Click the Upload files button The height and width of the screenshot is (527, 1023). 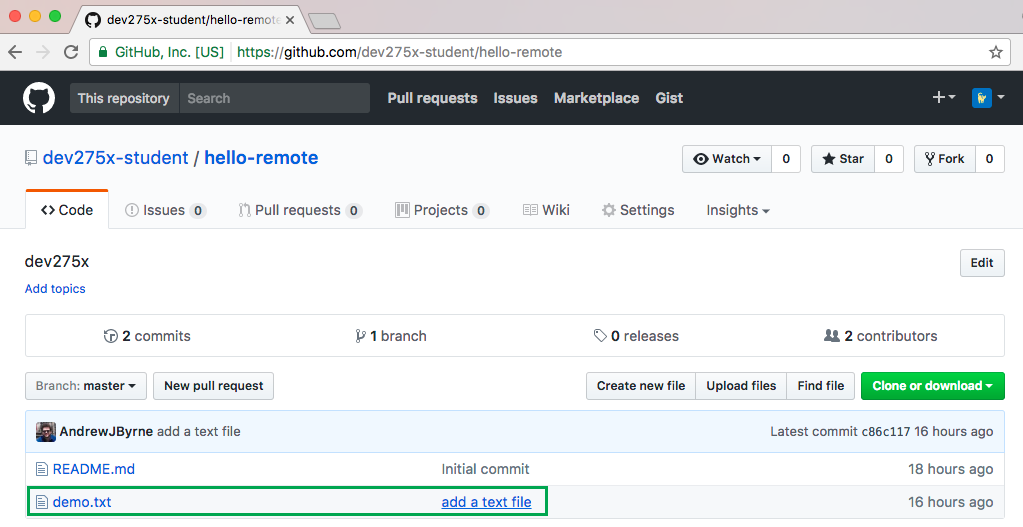click(741, 386)
